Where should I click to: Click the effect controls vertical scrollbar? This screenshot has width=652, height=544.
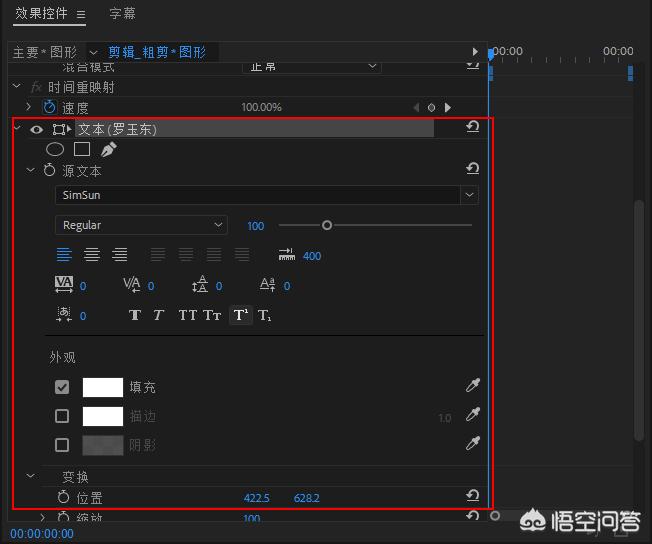point(639,320)
